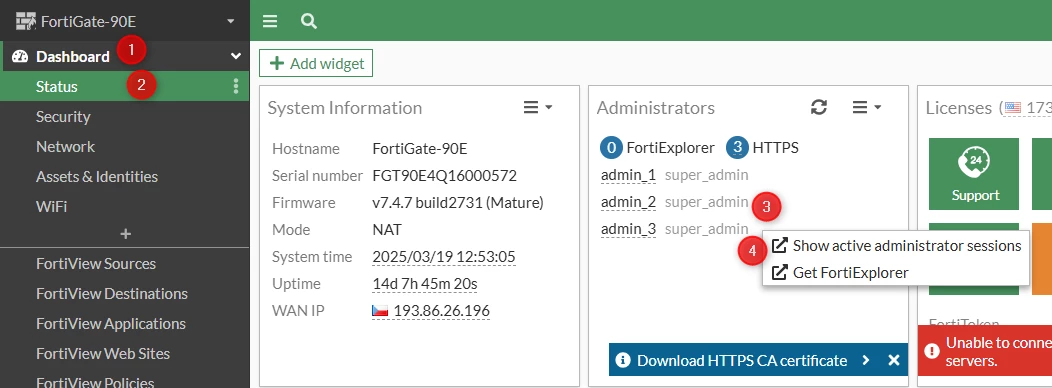Image resolution: width=1052 pixels, height=388 pixels.
Task: Click firmware version v7.4.7 build2731
Action: tap(458, 203)
